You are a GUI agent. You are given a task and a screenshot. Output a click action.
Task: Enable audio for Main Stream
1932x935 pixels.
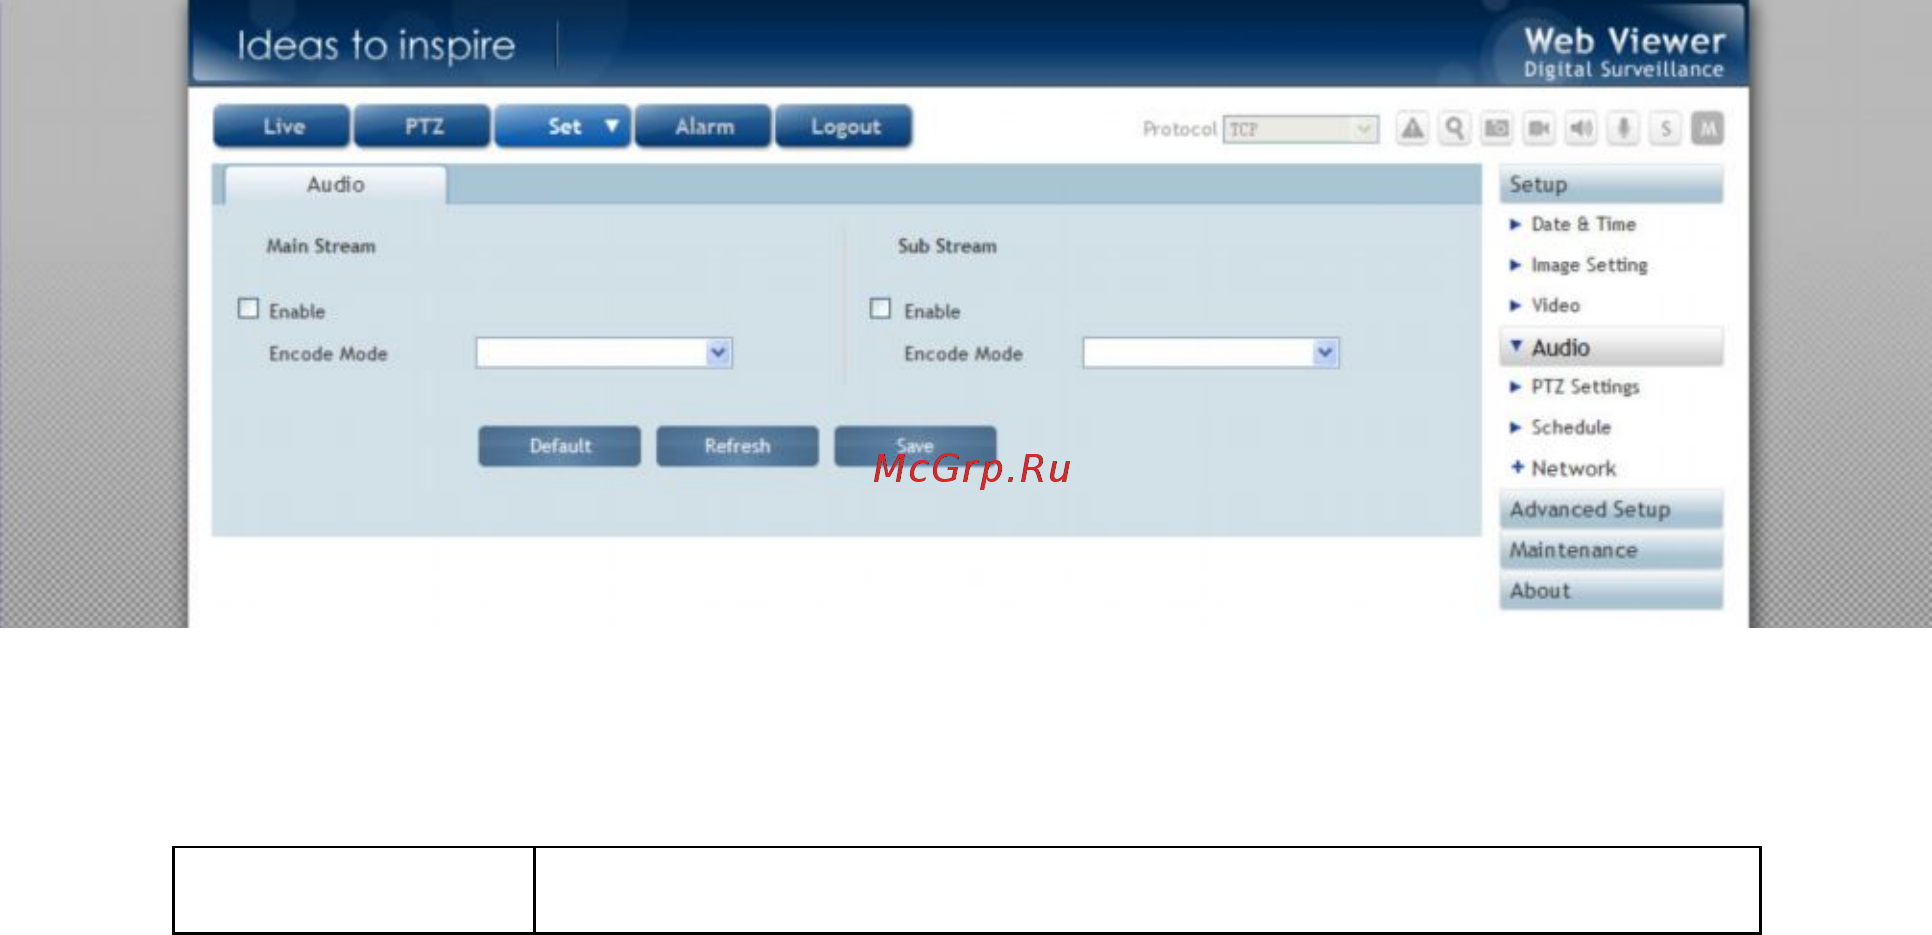(x=248, y=309)
